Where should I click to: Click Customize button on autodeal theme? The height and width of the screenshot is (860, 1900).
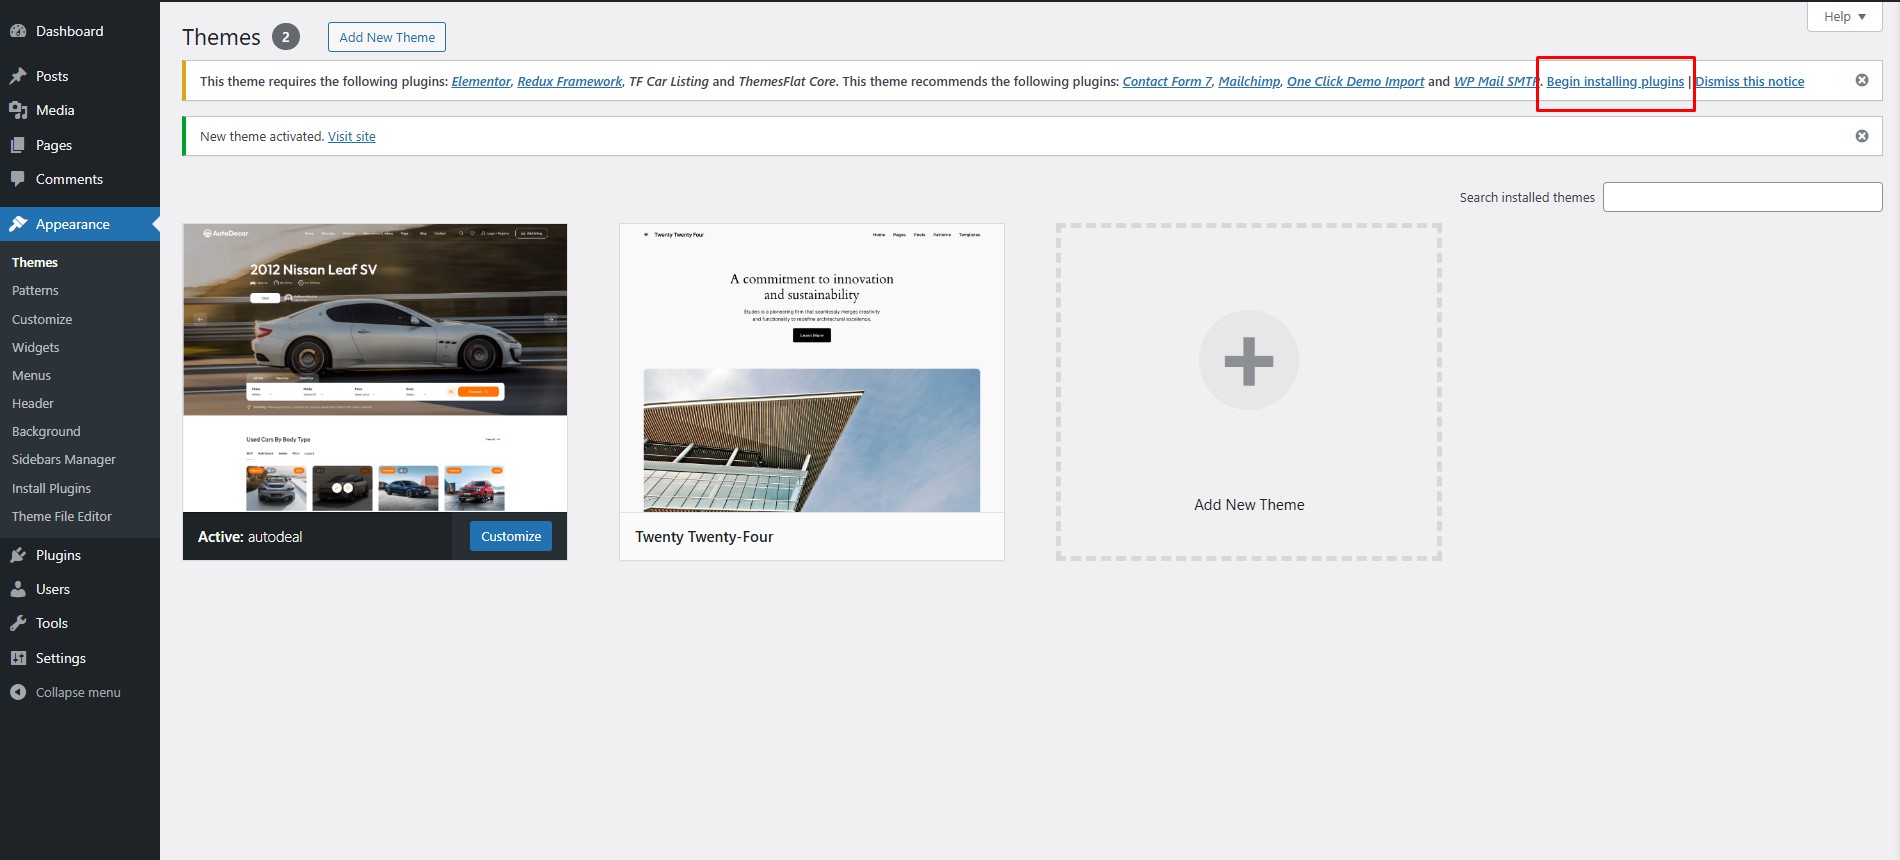click(x=511, y=536)
